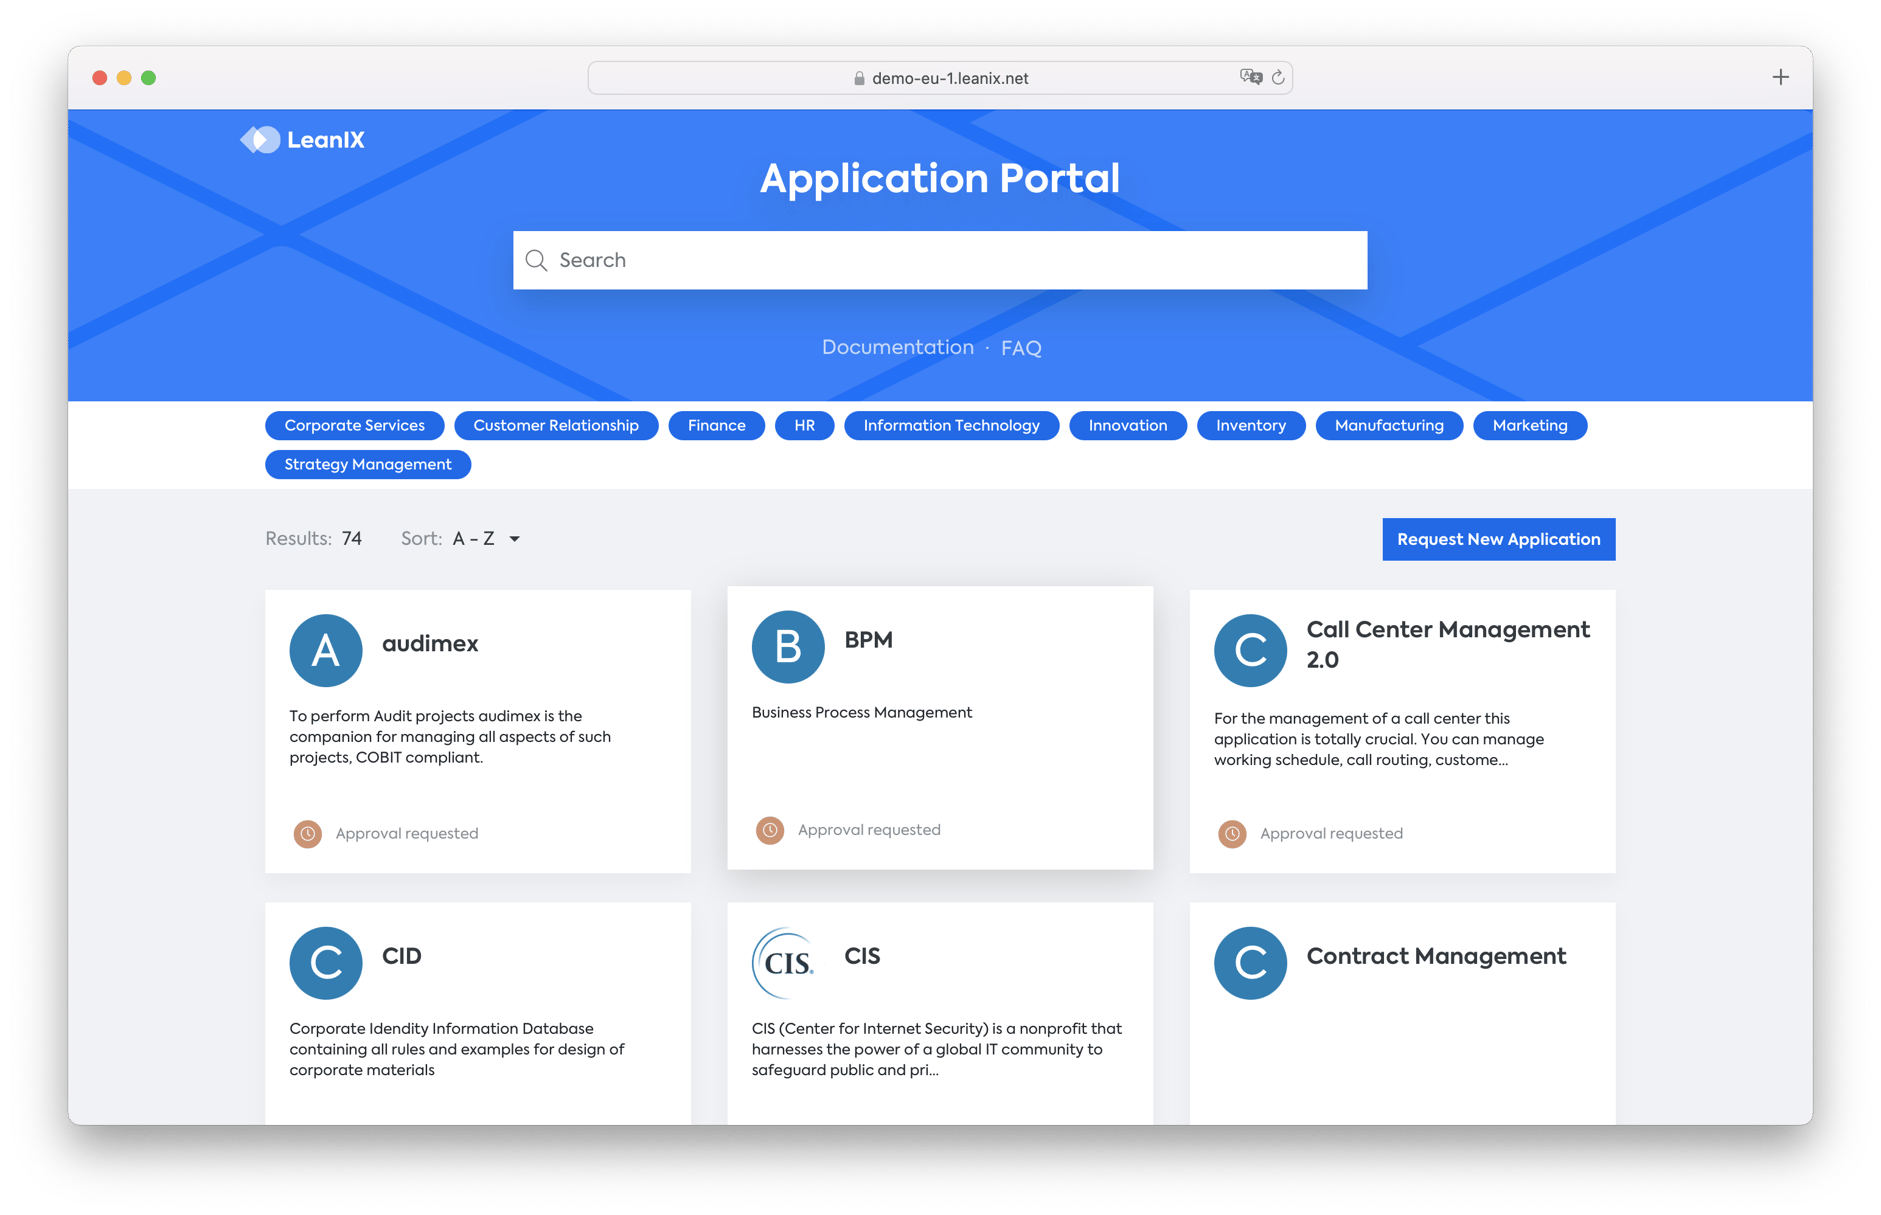
Task: Click the clock icon on BPM's approval badge
Action: click(x=769, y=829)
